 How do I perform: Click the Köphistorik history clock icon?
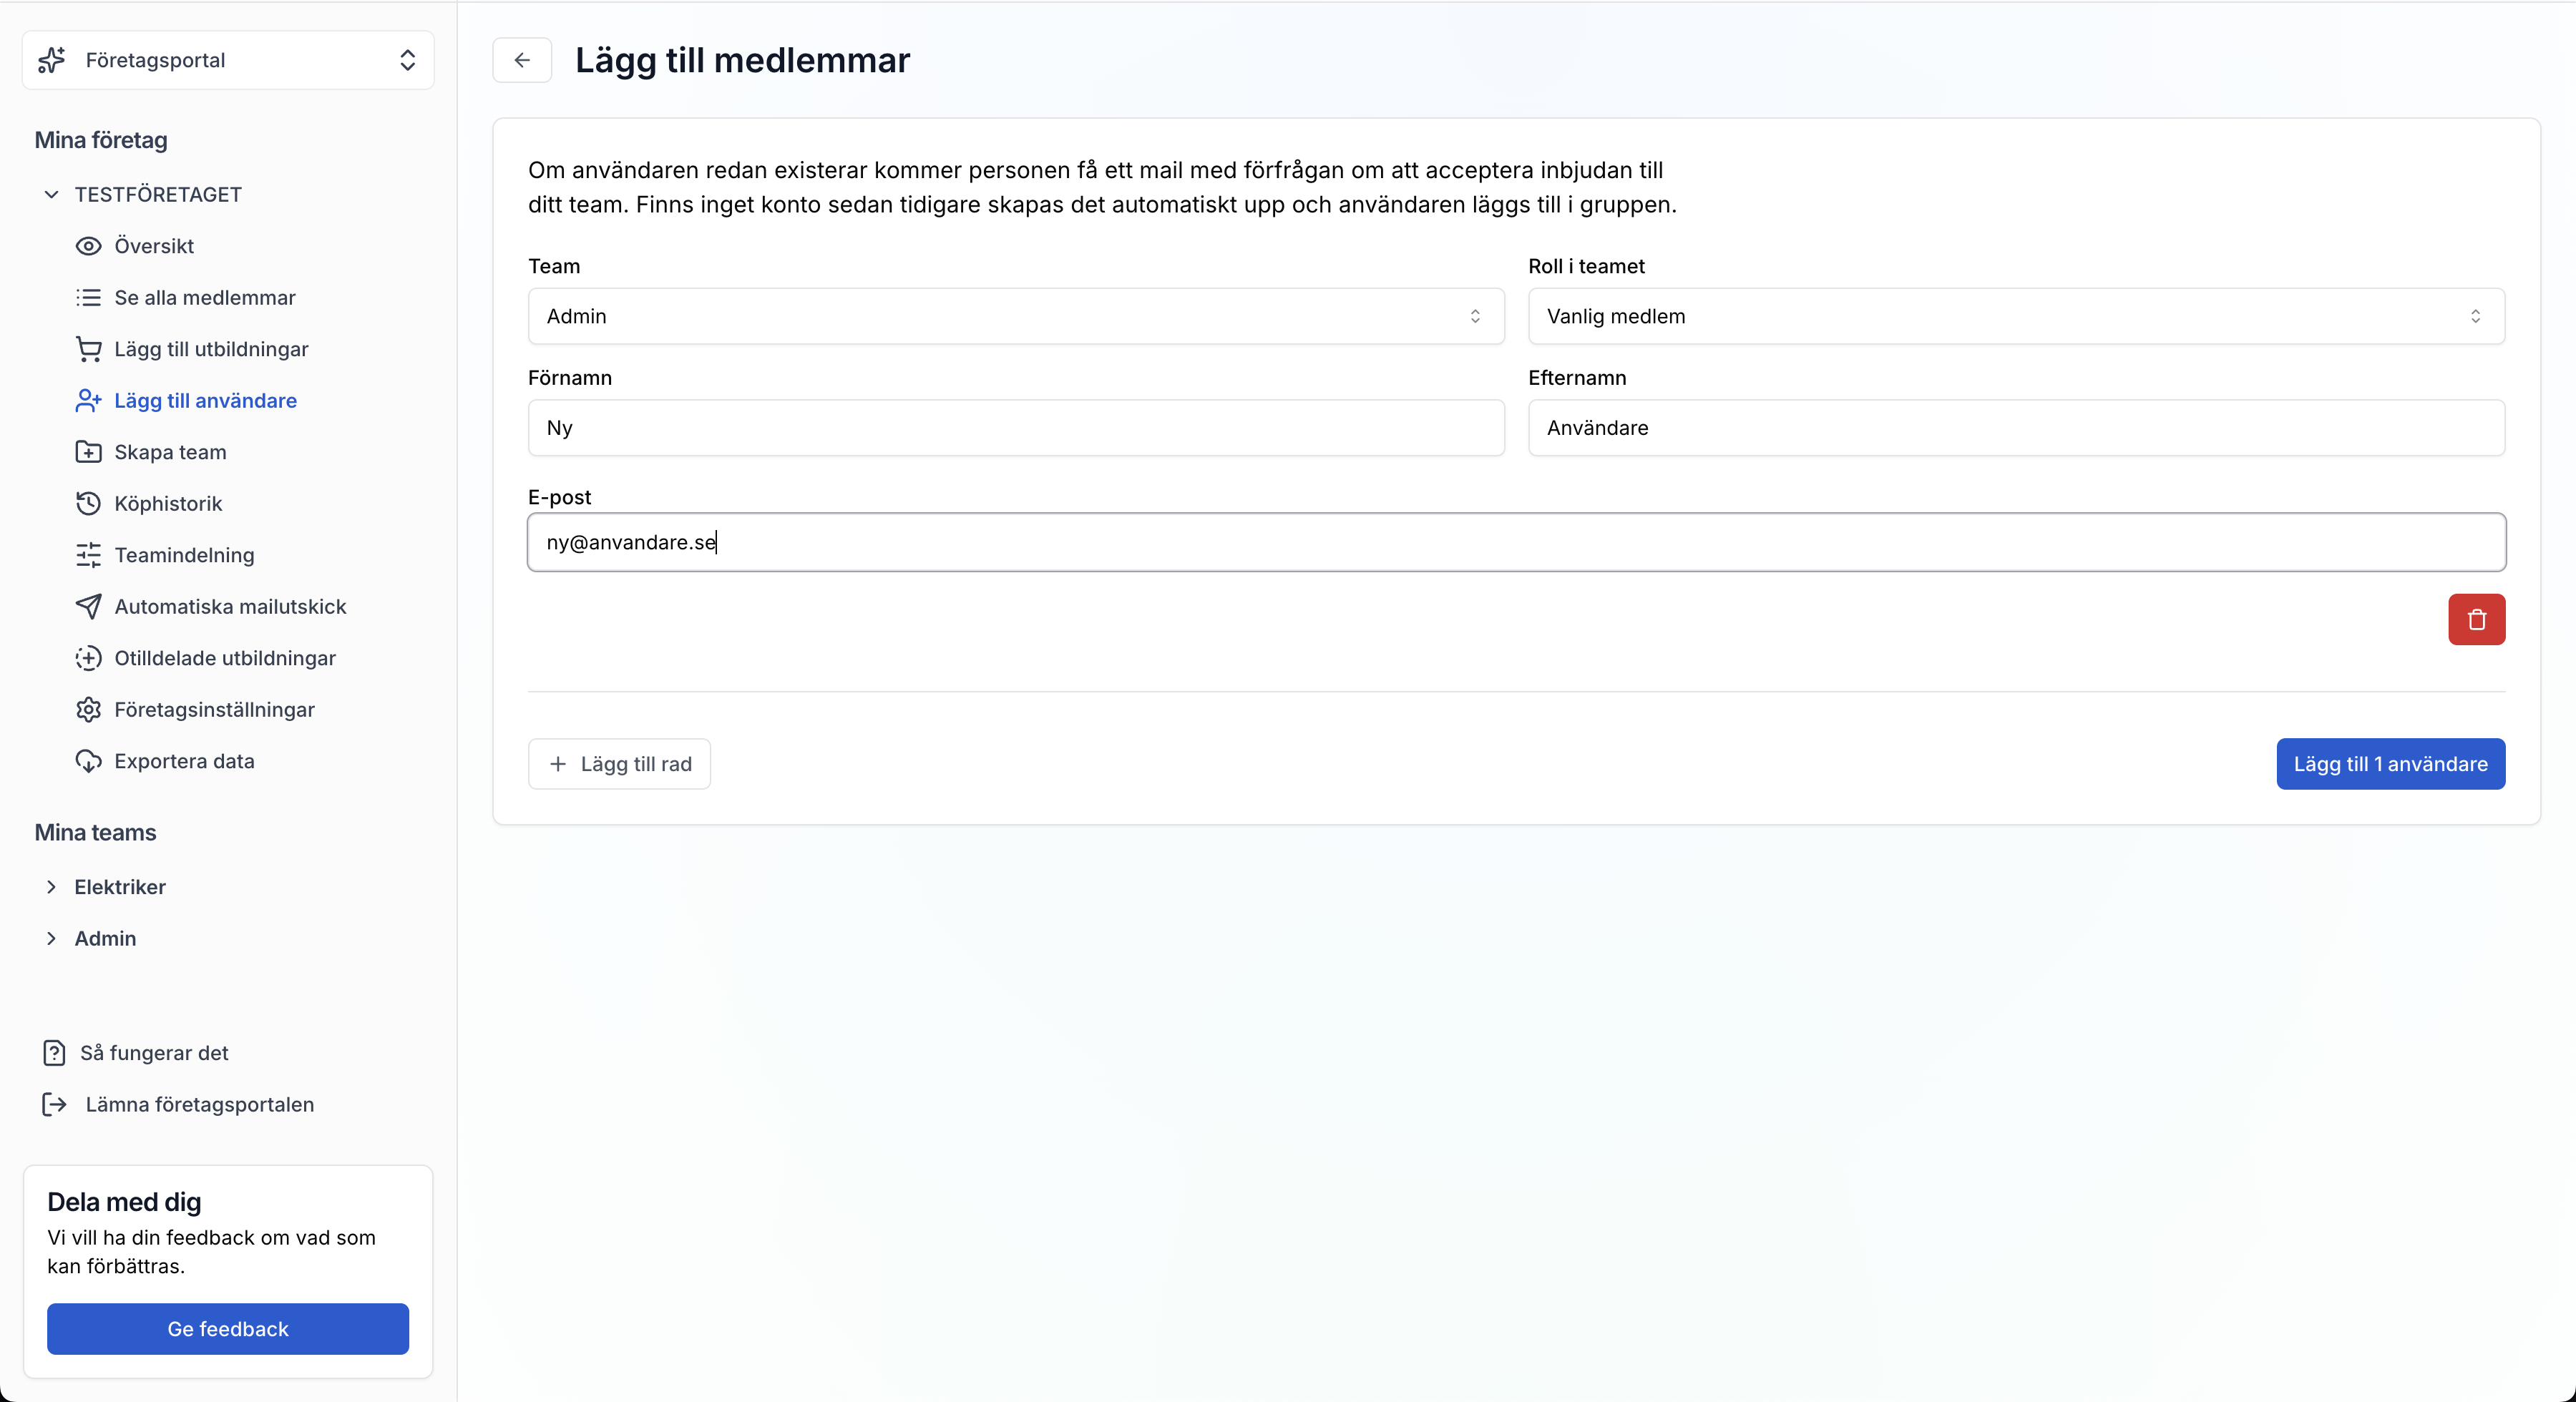click(x=88, y=503)
